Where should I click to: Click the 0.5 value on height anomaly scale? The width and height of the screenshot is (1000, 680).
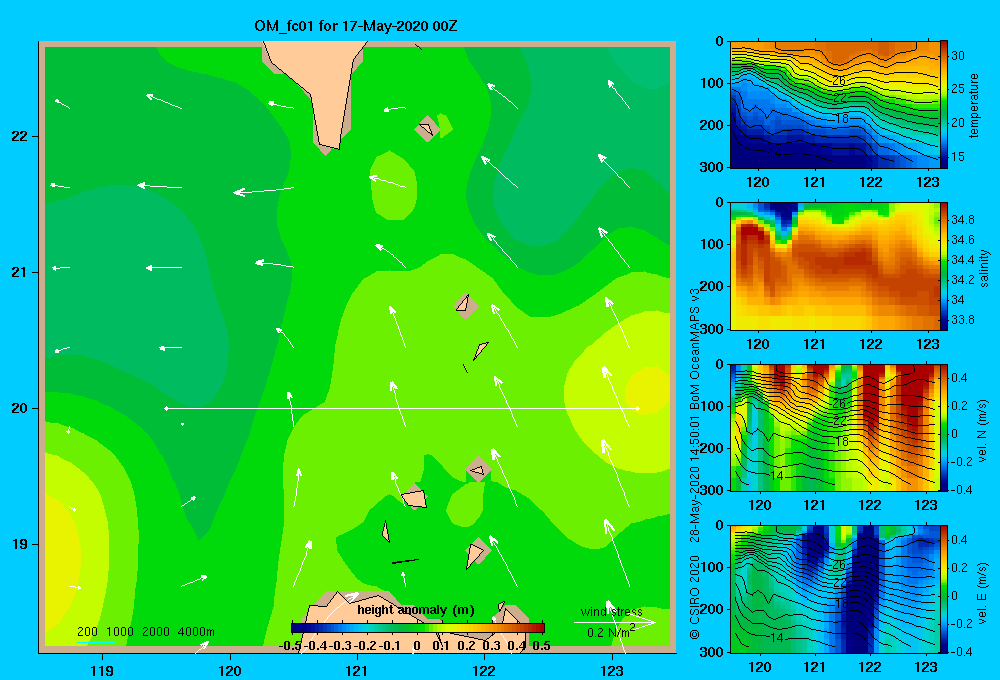541,646
